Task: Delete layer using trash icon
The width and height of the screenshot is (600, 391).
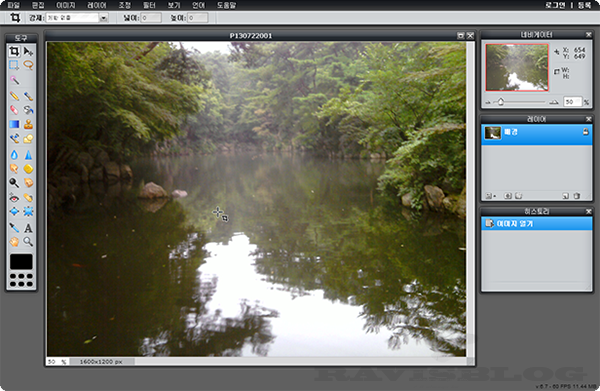Action: pyautogui.click(x=577, y=196)
